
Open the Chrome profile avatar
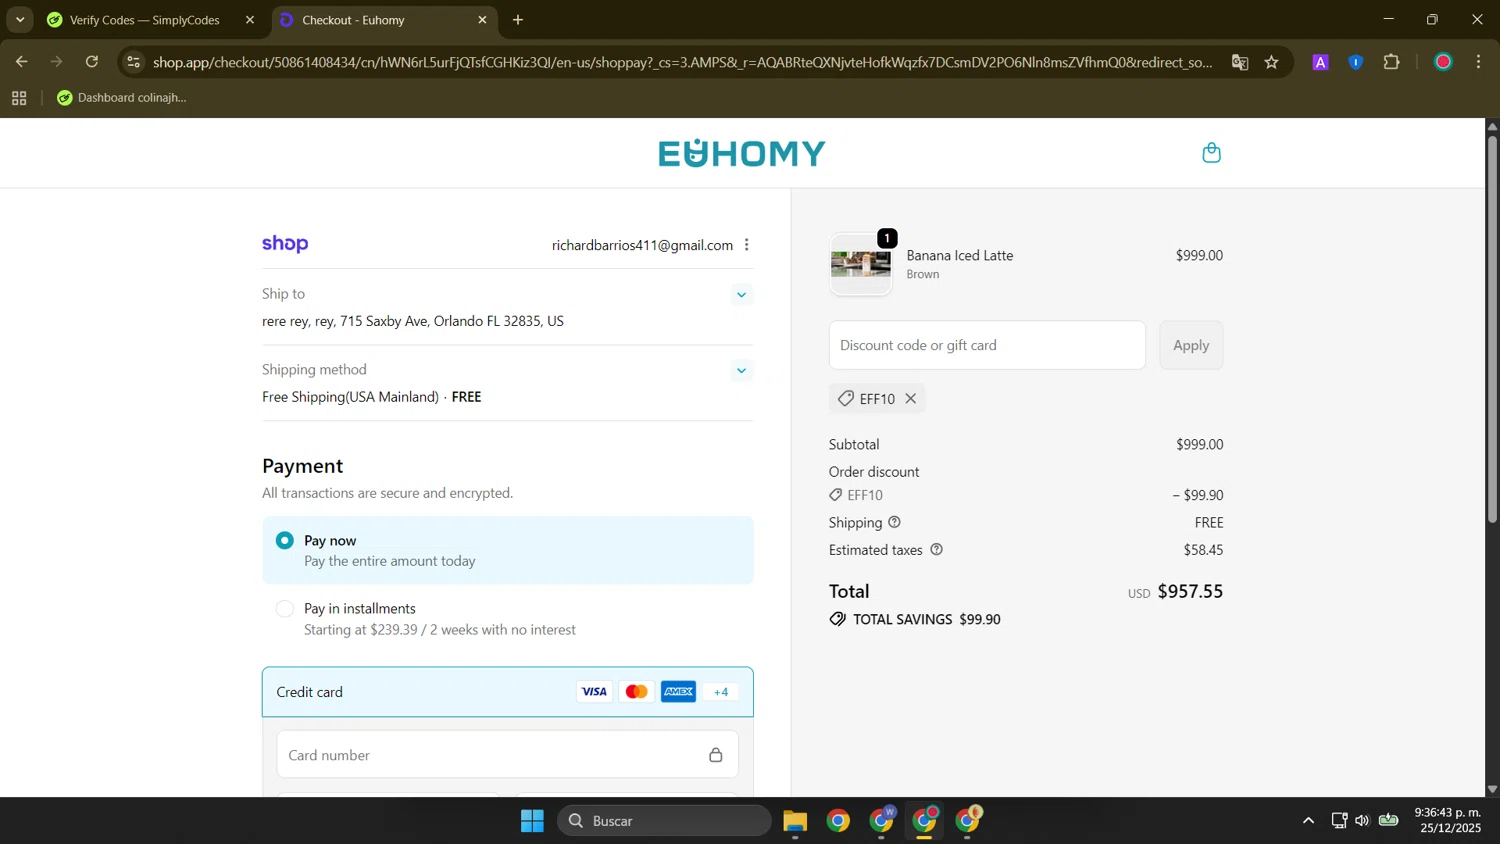tap(1442, 62)
